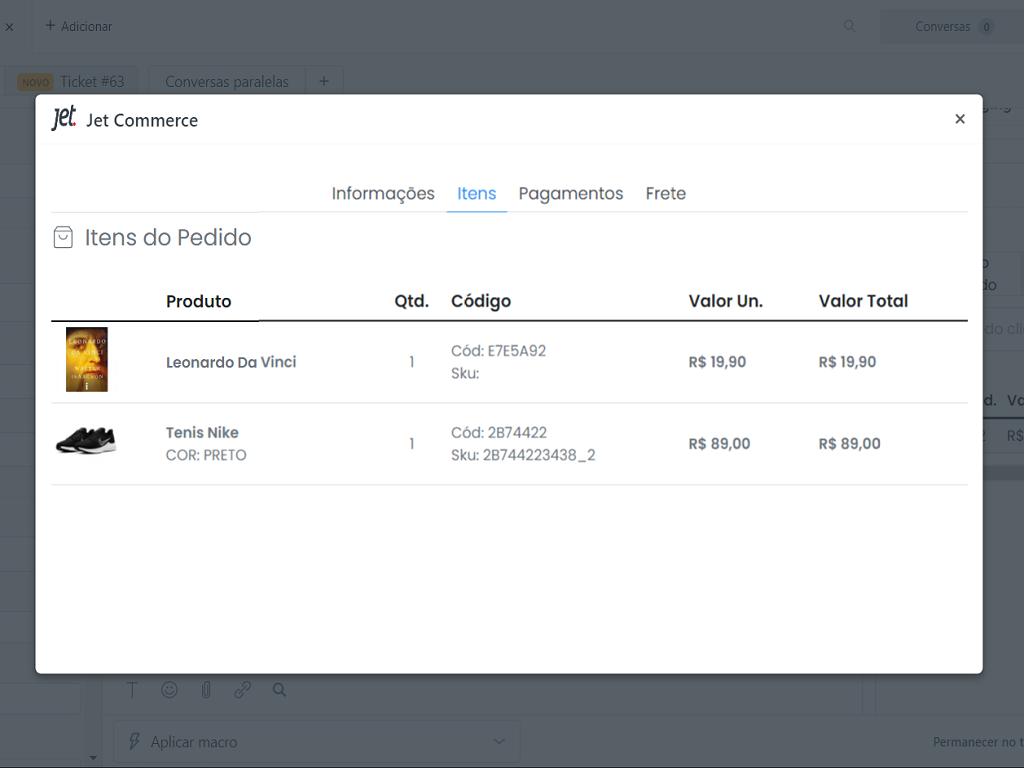Select the Itens tab

point(476,193)
